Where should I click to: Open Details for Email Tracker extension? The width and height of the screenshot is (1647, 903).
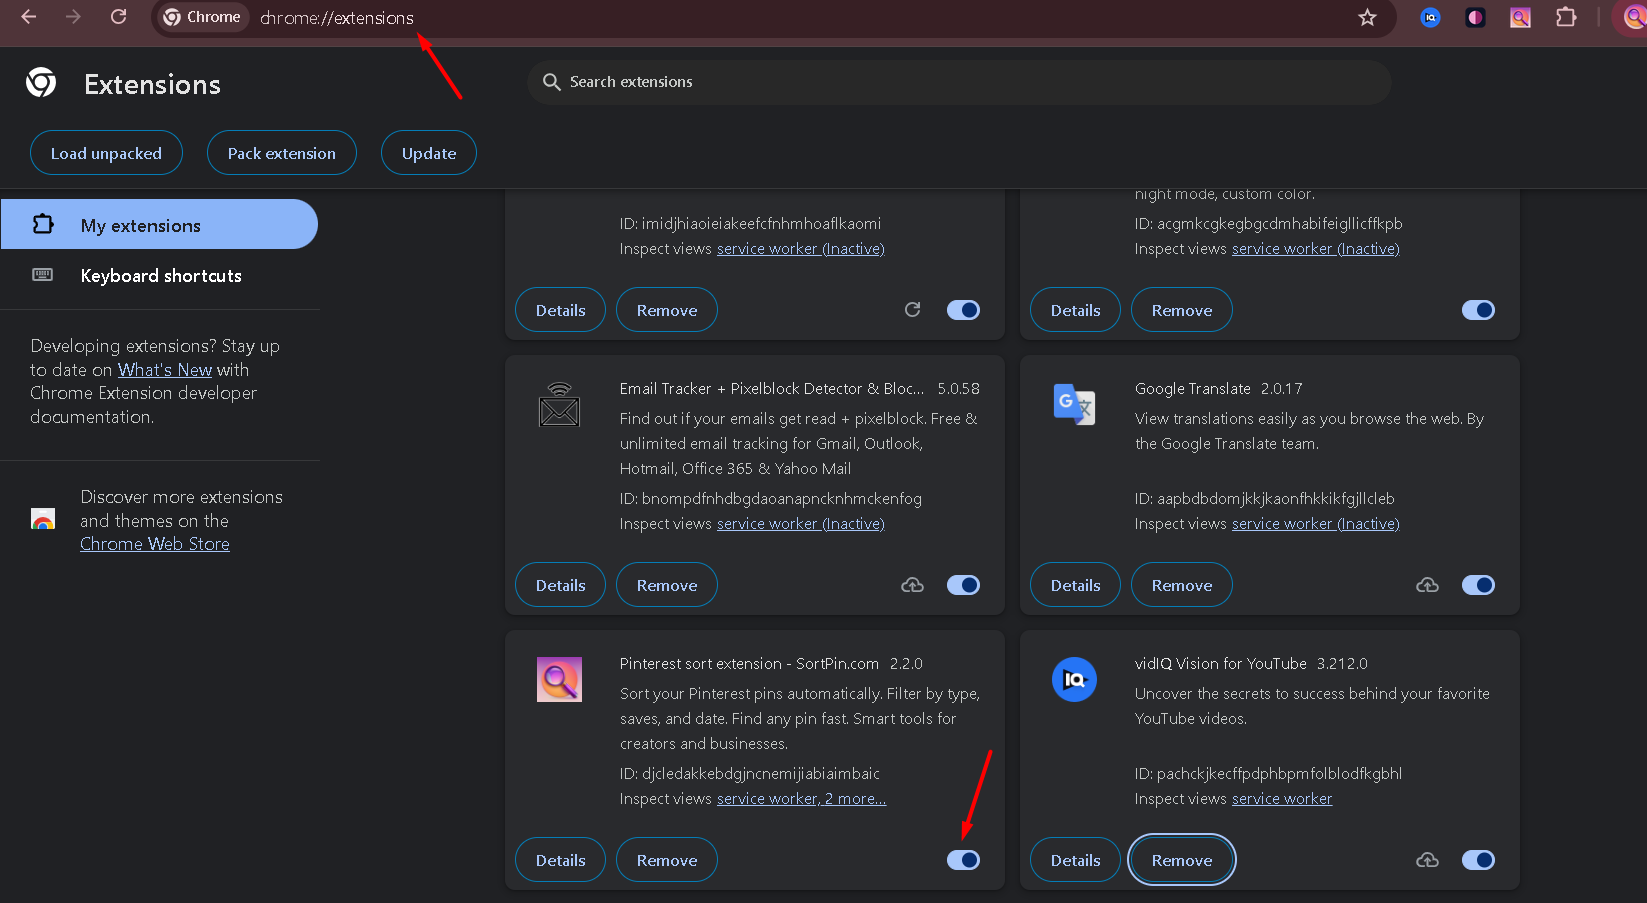pos(560,585)
